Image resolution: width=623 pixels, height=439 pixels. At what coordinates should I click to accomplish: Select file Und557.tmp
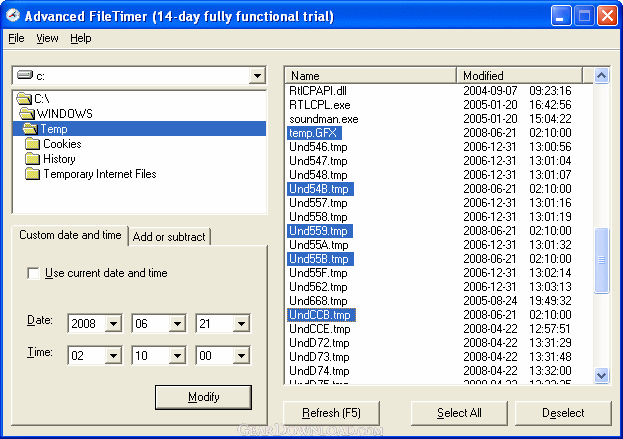(318, 203)
